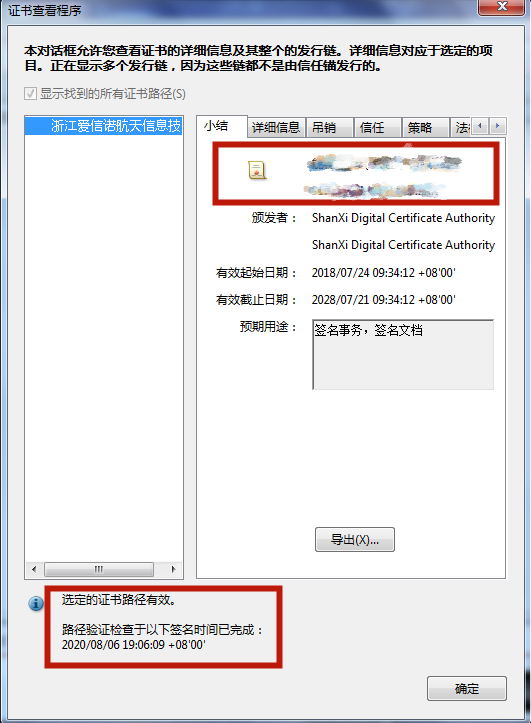
Task: Open the 详细信息 tab
Action: pos(277,127)
